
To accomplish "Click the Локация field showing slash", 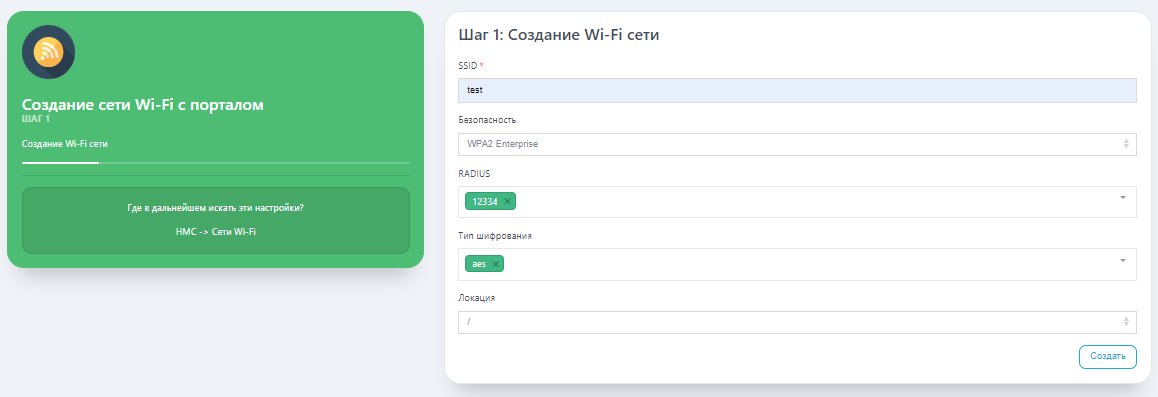I will click(797, 322).
